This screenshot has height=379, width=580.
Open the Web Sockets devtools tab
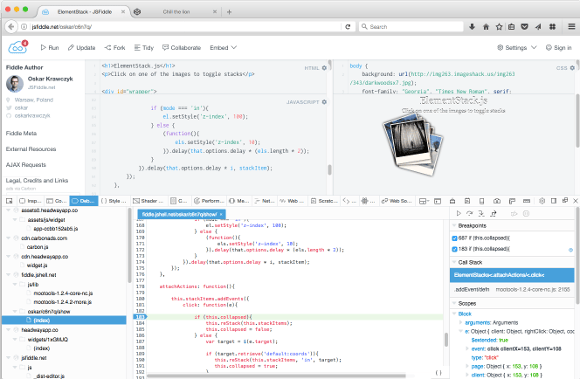pyautogui.click(x=397, y=201)
